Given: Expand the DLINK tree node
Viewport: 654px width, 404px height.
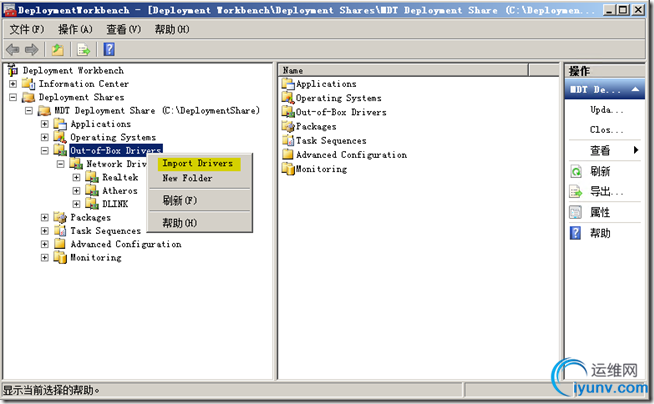Looking at the screenshot, I should coord(76,204).
